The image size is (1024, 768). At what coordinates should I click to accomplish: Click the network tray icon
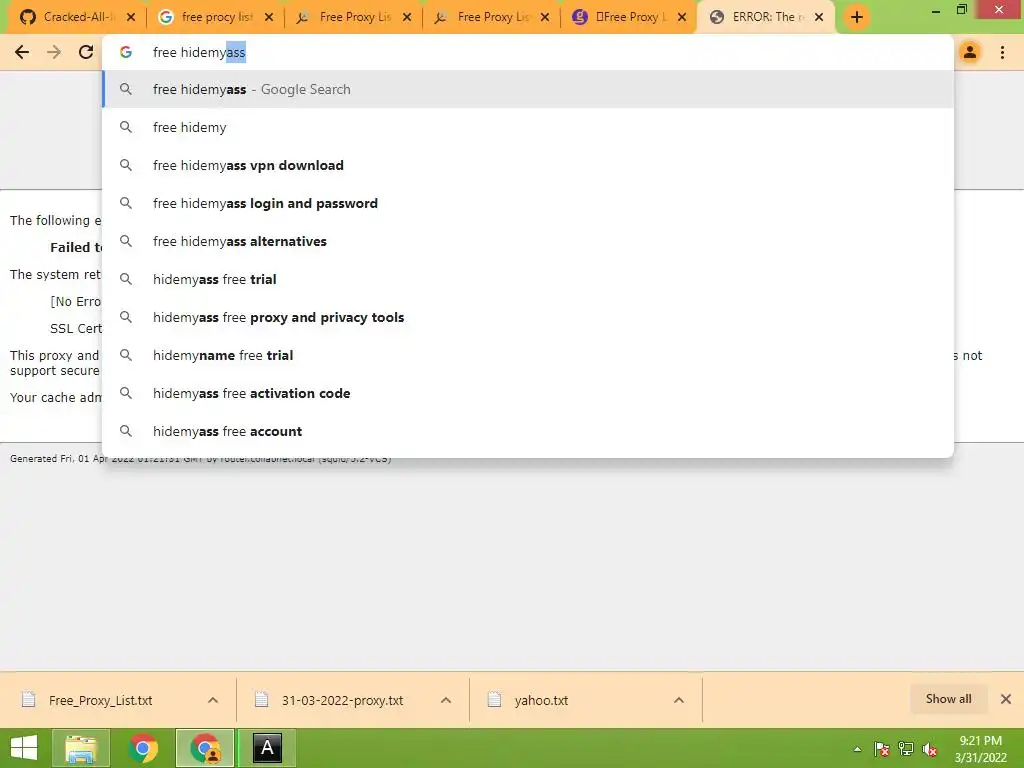coord(906,749)
